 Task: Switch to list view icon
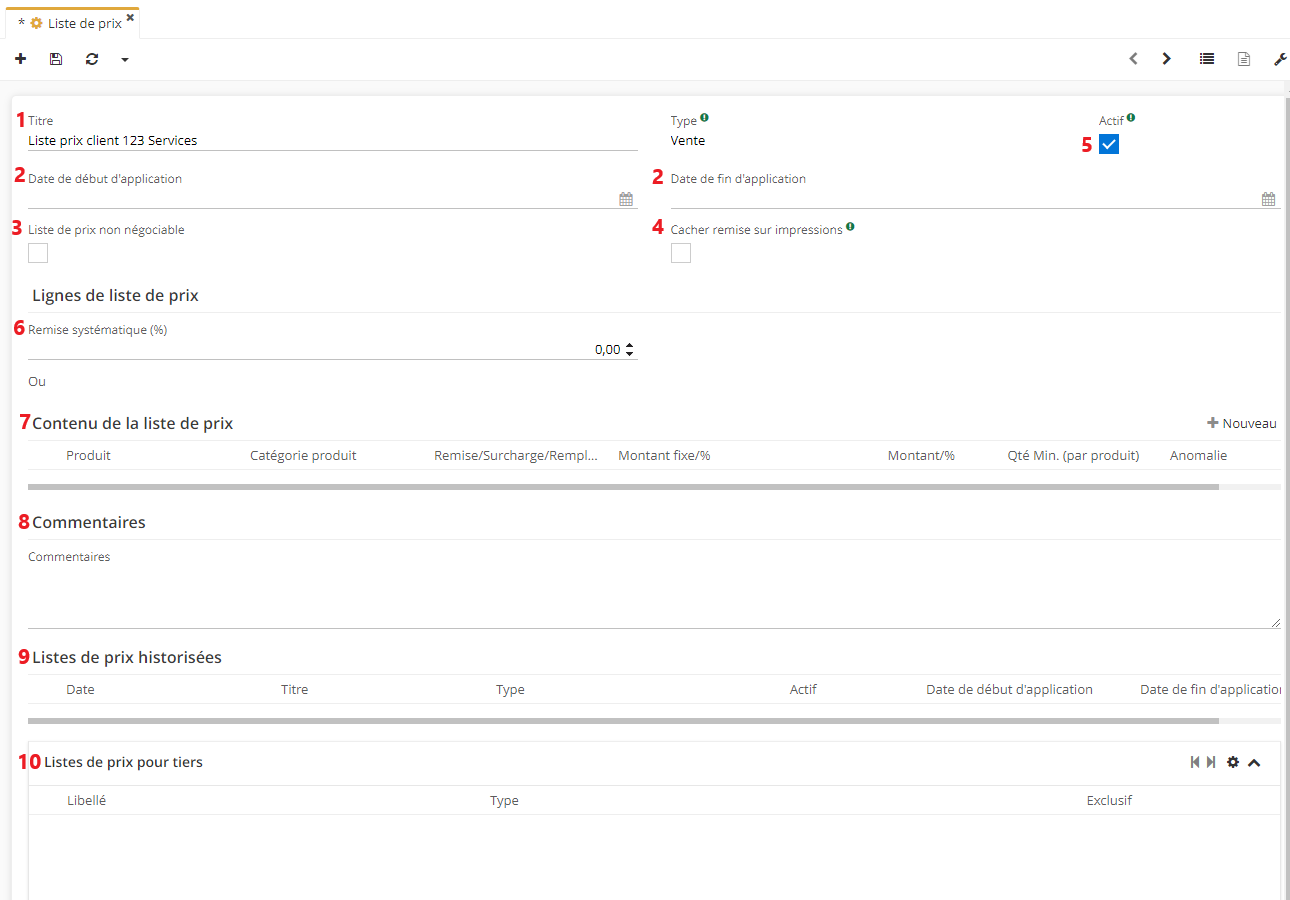[x=1207, y=59]
